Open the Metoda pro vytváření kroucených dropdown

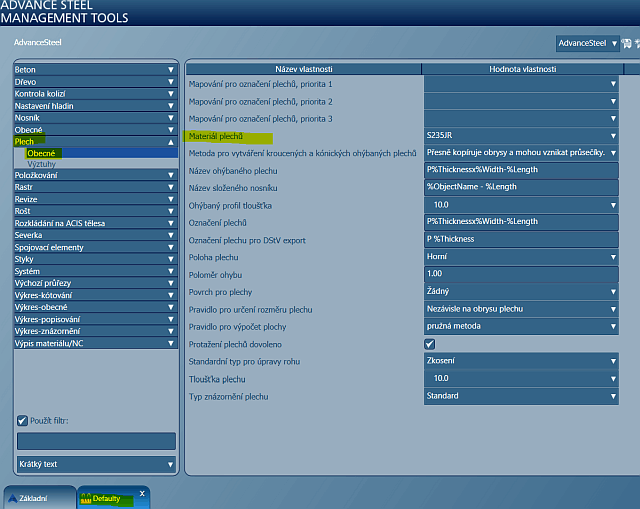[x=521, y=153]
